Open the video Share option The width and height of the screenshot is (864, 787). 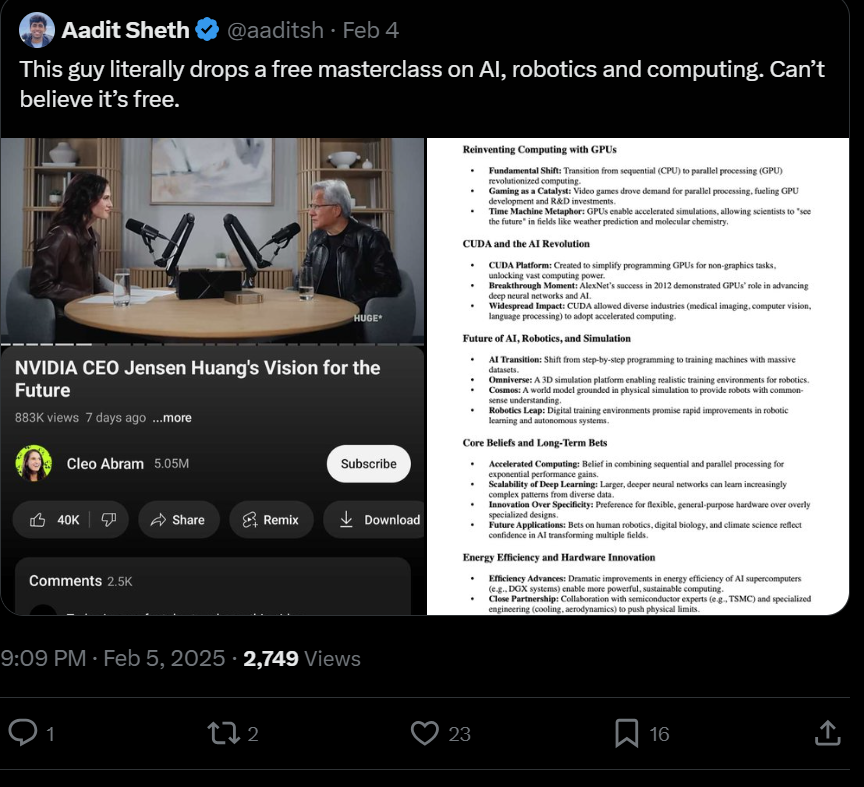pyautogui.click(x=177, y=519)
